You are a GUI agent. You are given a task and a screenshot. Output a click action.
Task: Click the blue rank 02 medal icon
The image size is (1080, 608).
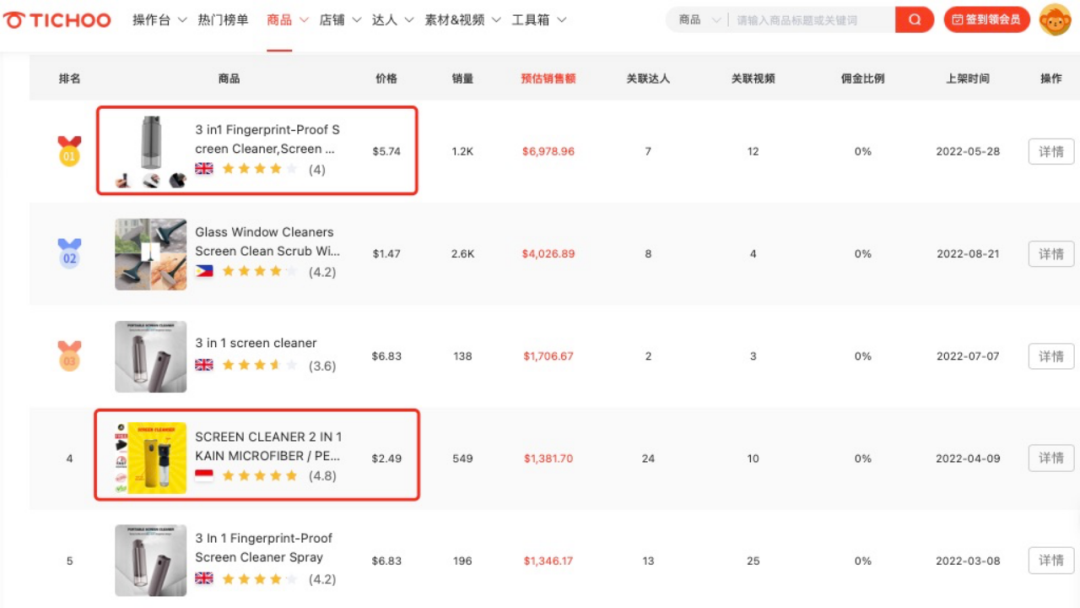(x=69, y=253)
